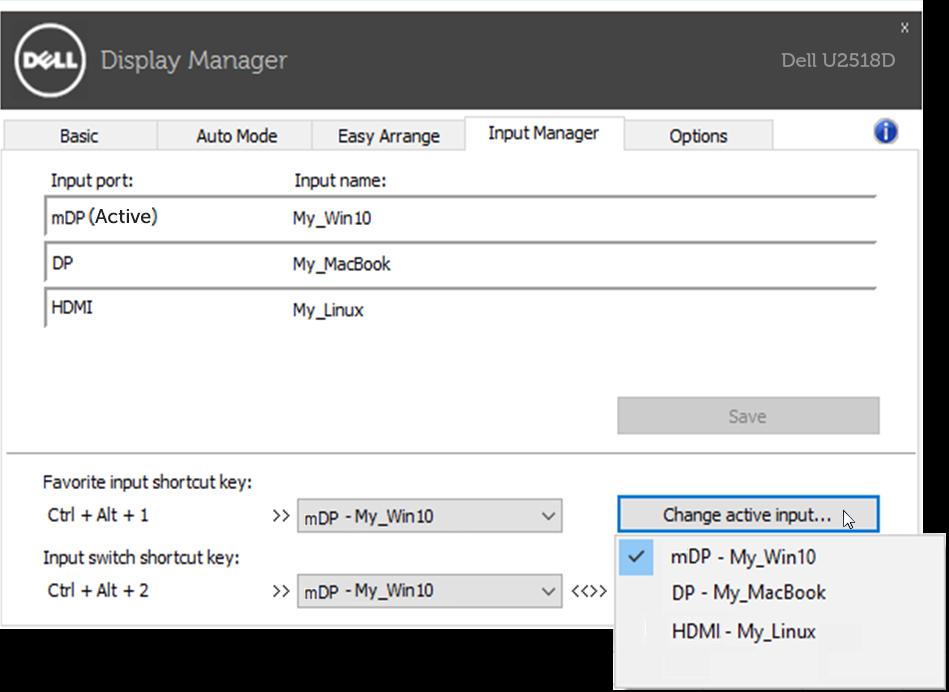Open the Options tab

tap(698, 136)
